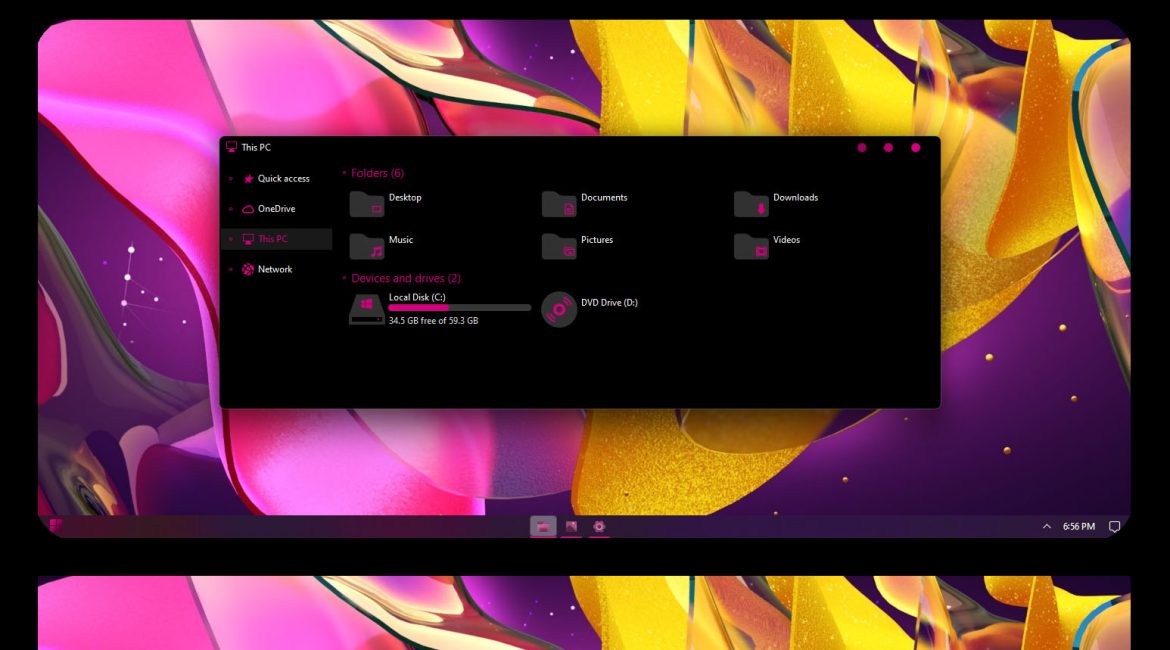1170x650 pixels.
Task: Click the Desktop folder label
Action: pos(405,198)
